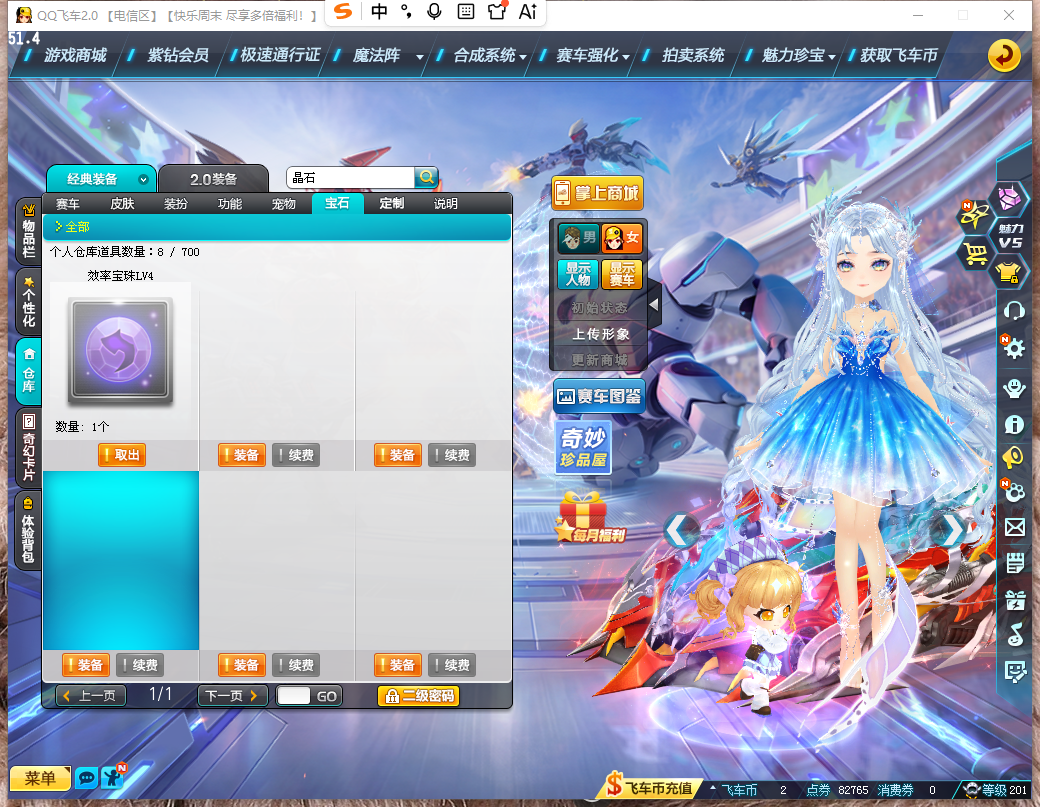
Task: Click the 上传形象 button
Action: pos(600,334)
